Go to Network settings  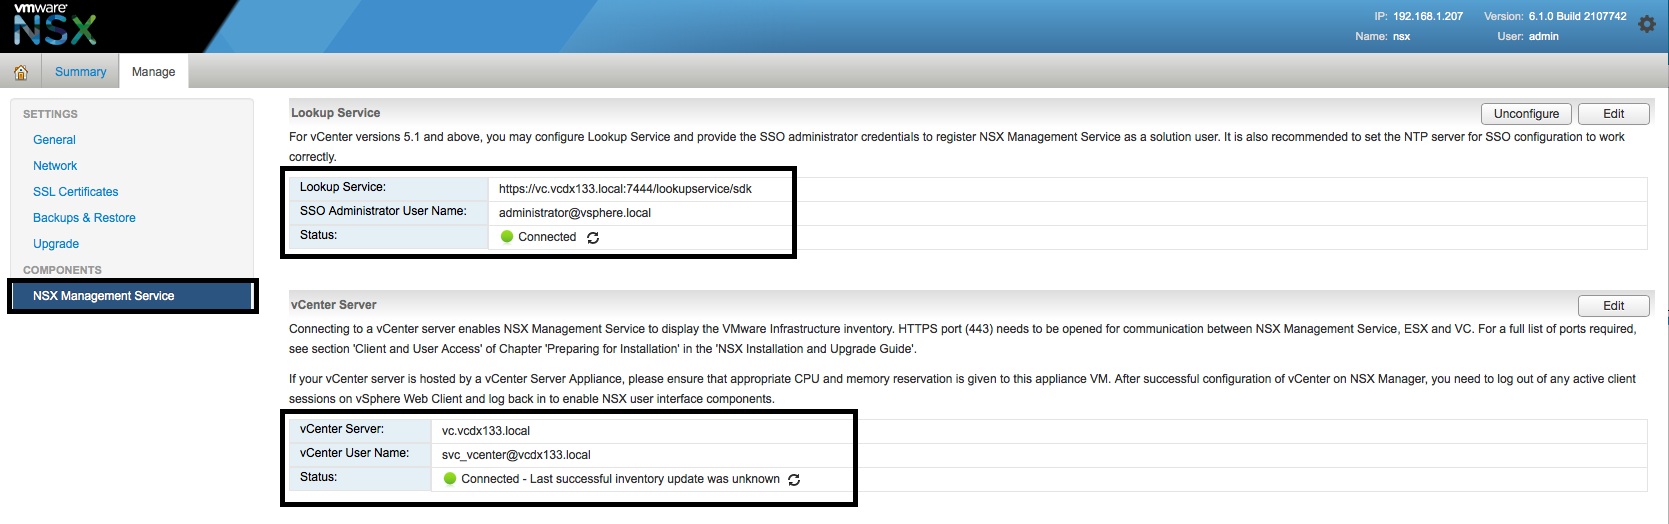(55, 166)
